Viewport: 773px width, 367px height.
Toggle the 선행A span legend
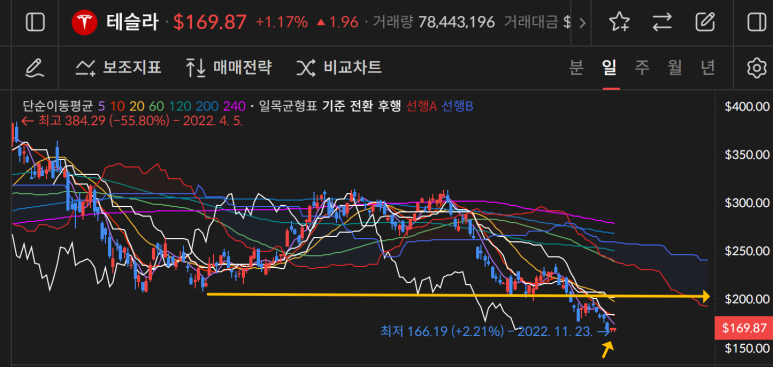pos(421,106)
